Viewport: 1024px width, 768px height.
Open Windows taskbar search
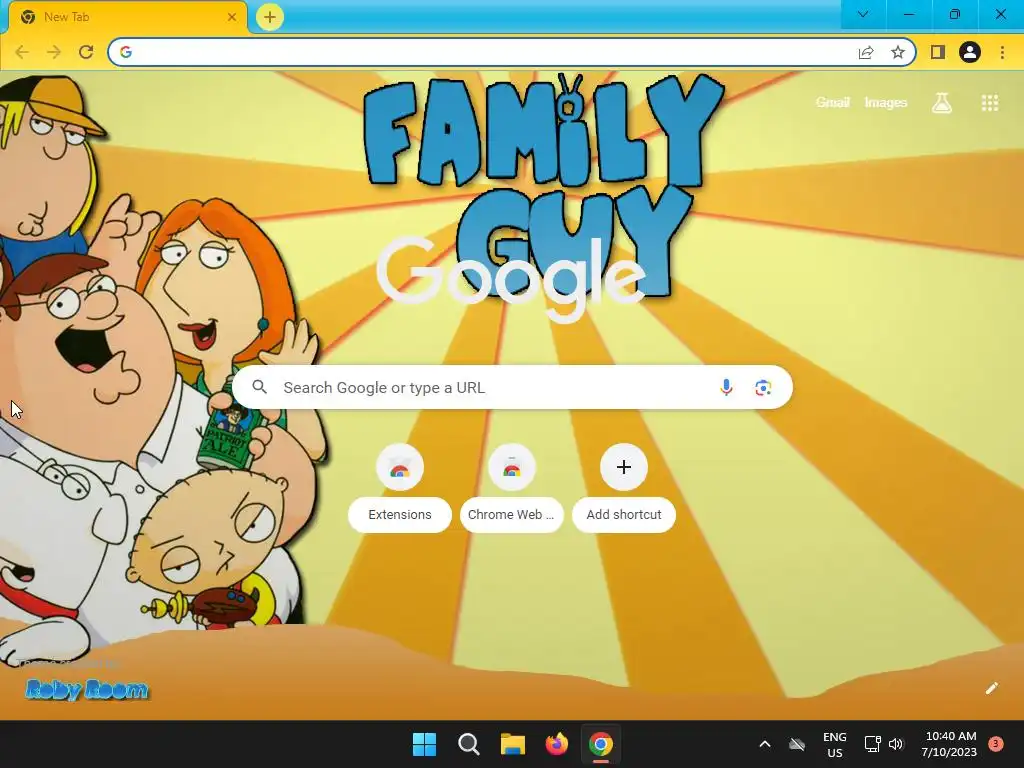469,744
